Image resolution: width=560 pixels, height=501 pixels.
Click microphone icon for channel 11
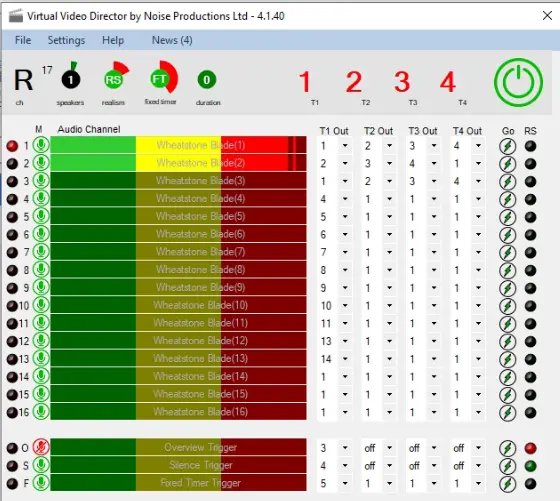click(41, 323)
